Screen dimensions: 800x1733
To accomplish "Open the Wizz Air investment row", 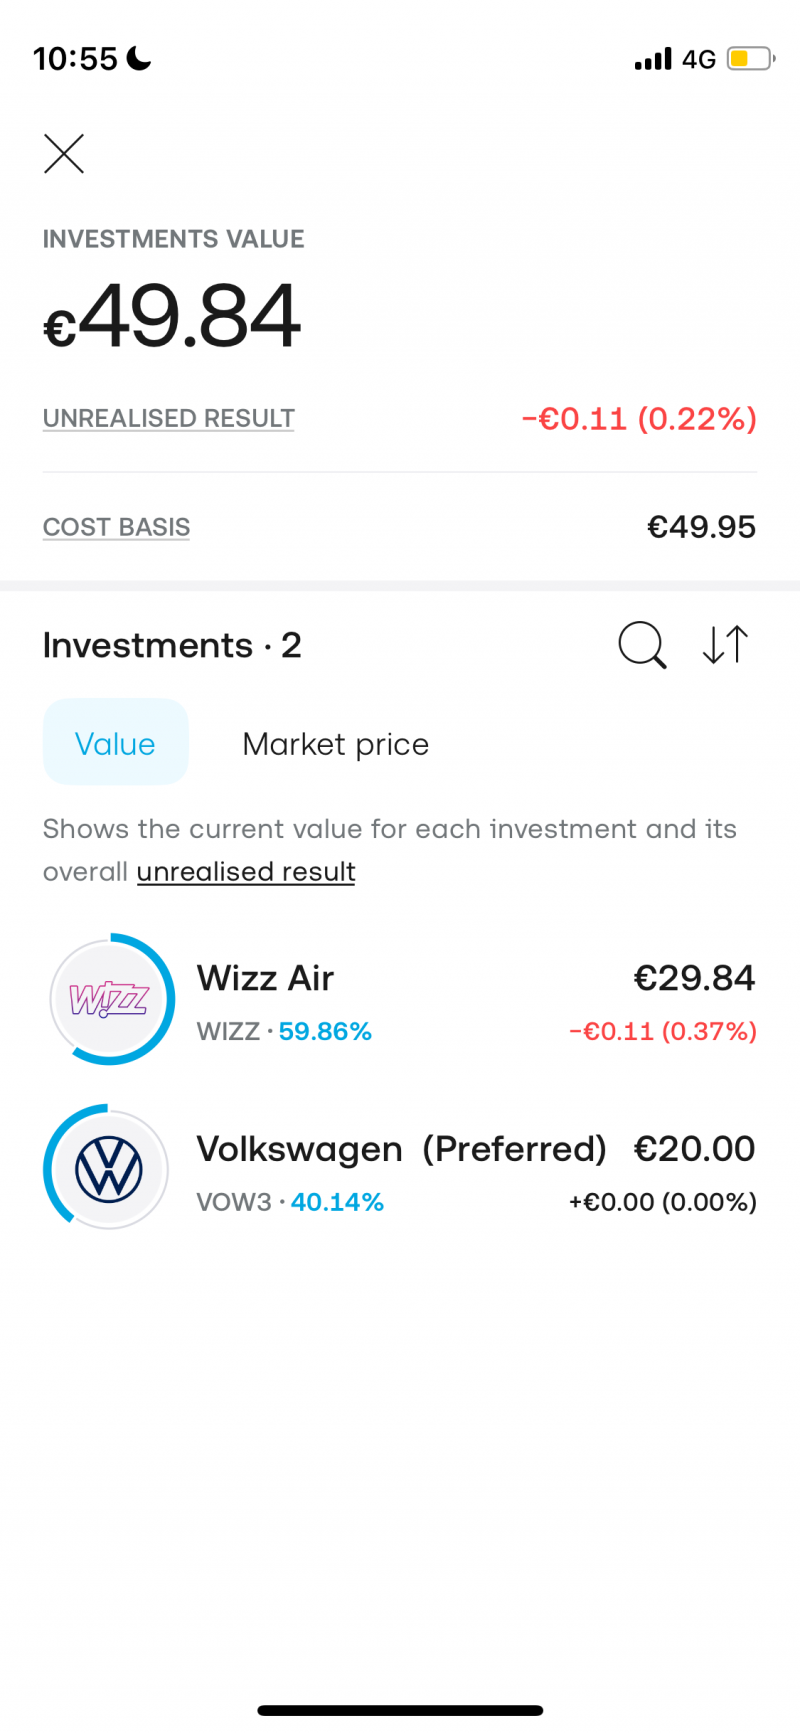I will click(400, 999).
